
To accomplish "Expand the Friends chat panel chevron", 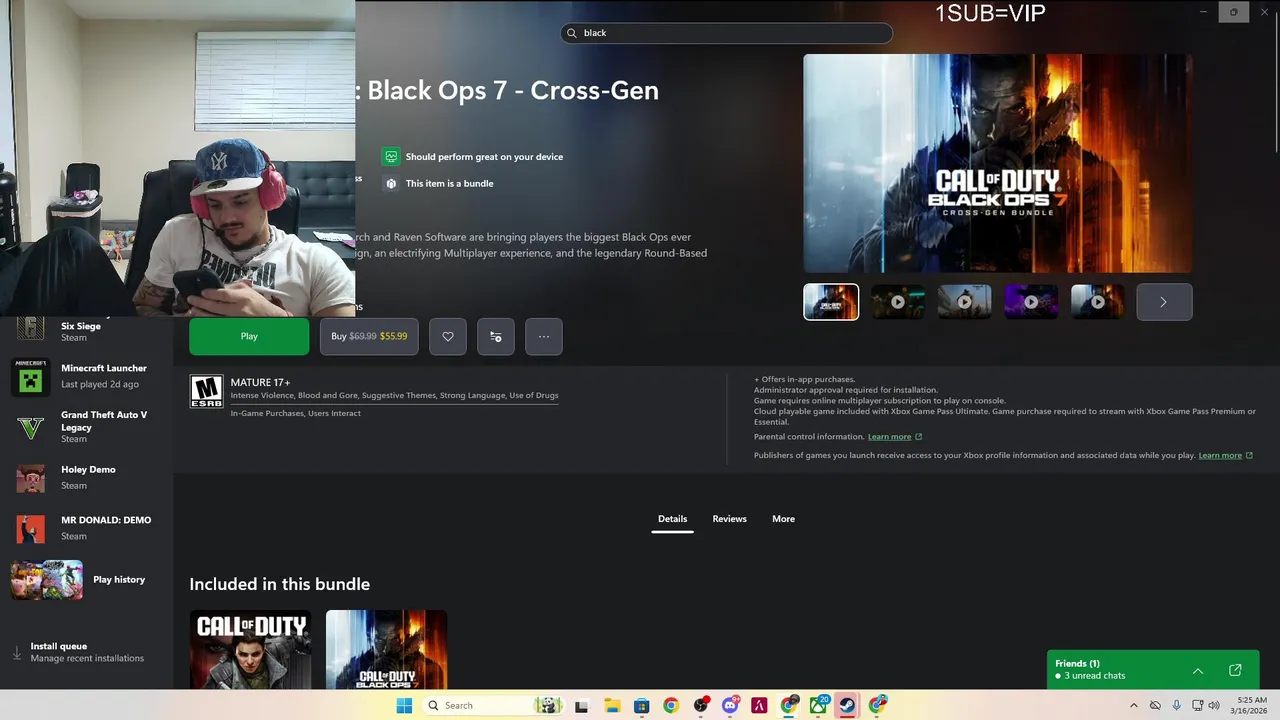I will point(1198,670).
